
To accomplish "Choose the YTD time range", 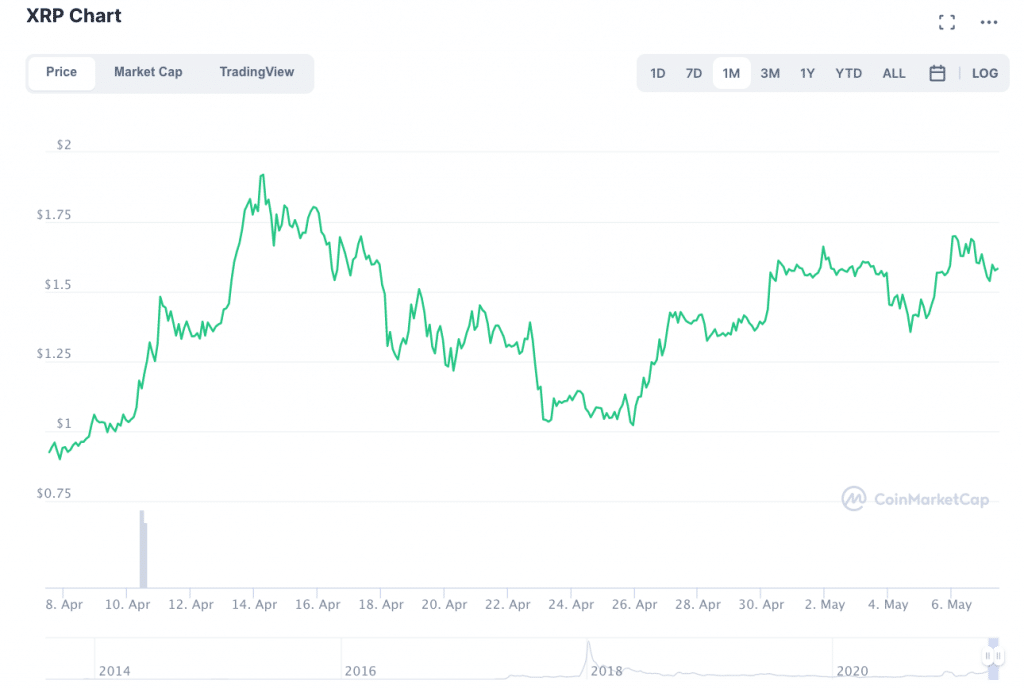I will pos(848,73).
